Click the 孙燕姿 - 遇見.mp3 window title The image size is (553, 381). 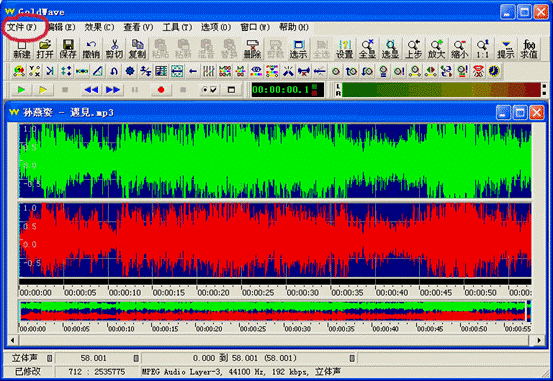(68, 113)
